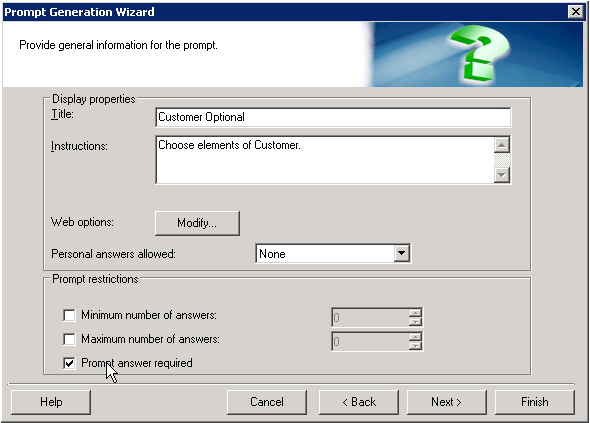590x423 pixels.
Task: Increase the maximum number of answers spinner
Action: point(415,337)
